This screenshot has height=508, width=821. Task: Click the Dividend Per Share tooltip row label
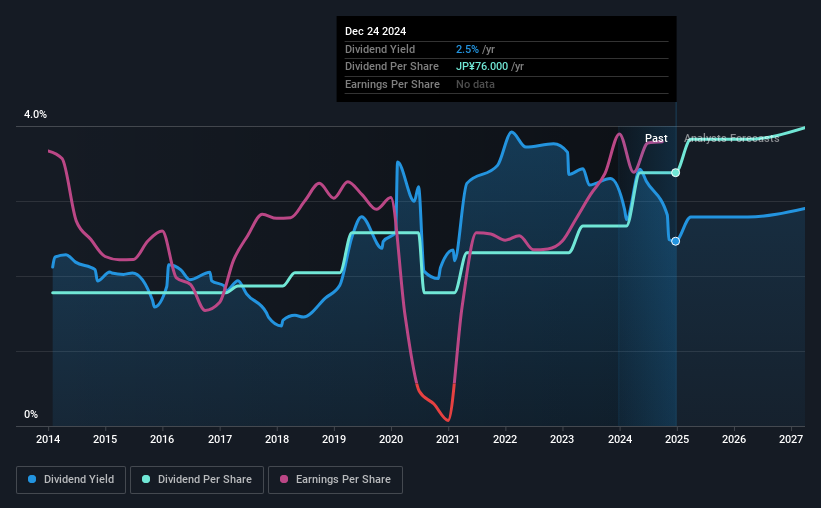click(392, 67)
